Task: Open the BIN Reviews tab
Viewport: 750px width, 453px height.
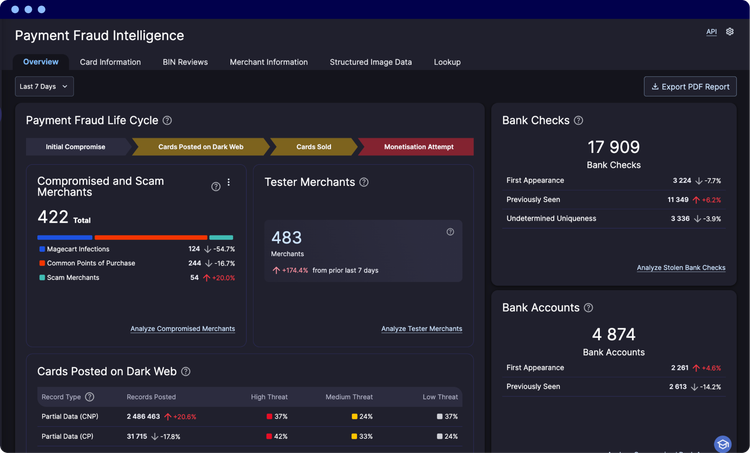Action: (x=185, y=62)
